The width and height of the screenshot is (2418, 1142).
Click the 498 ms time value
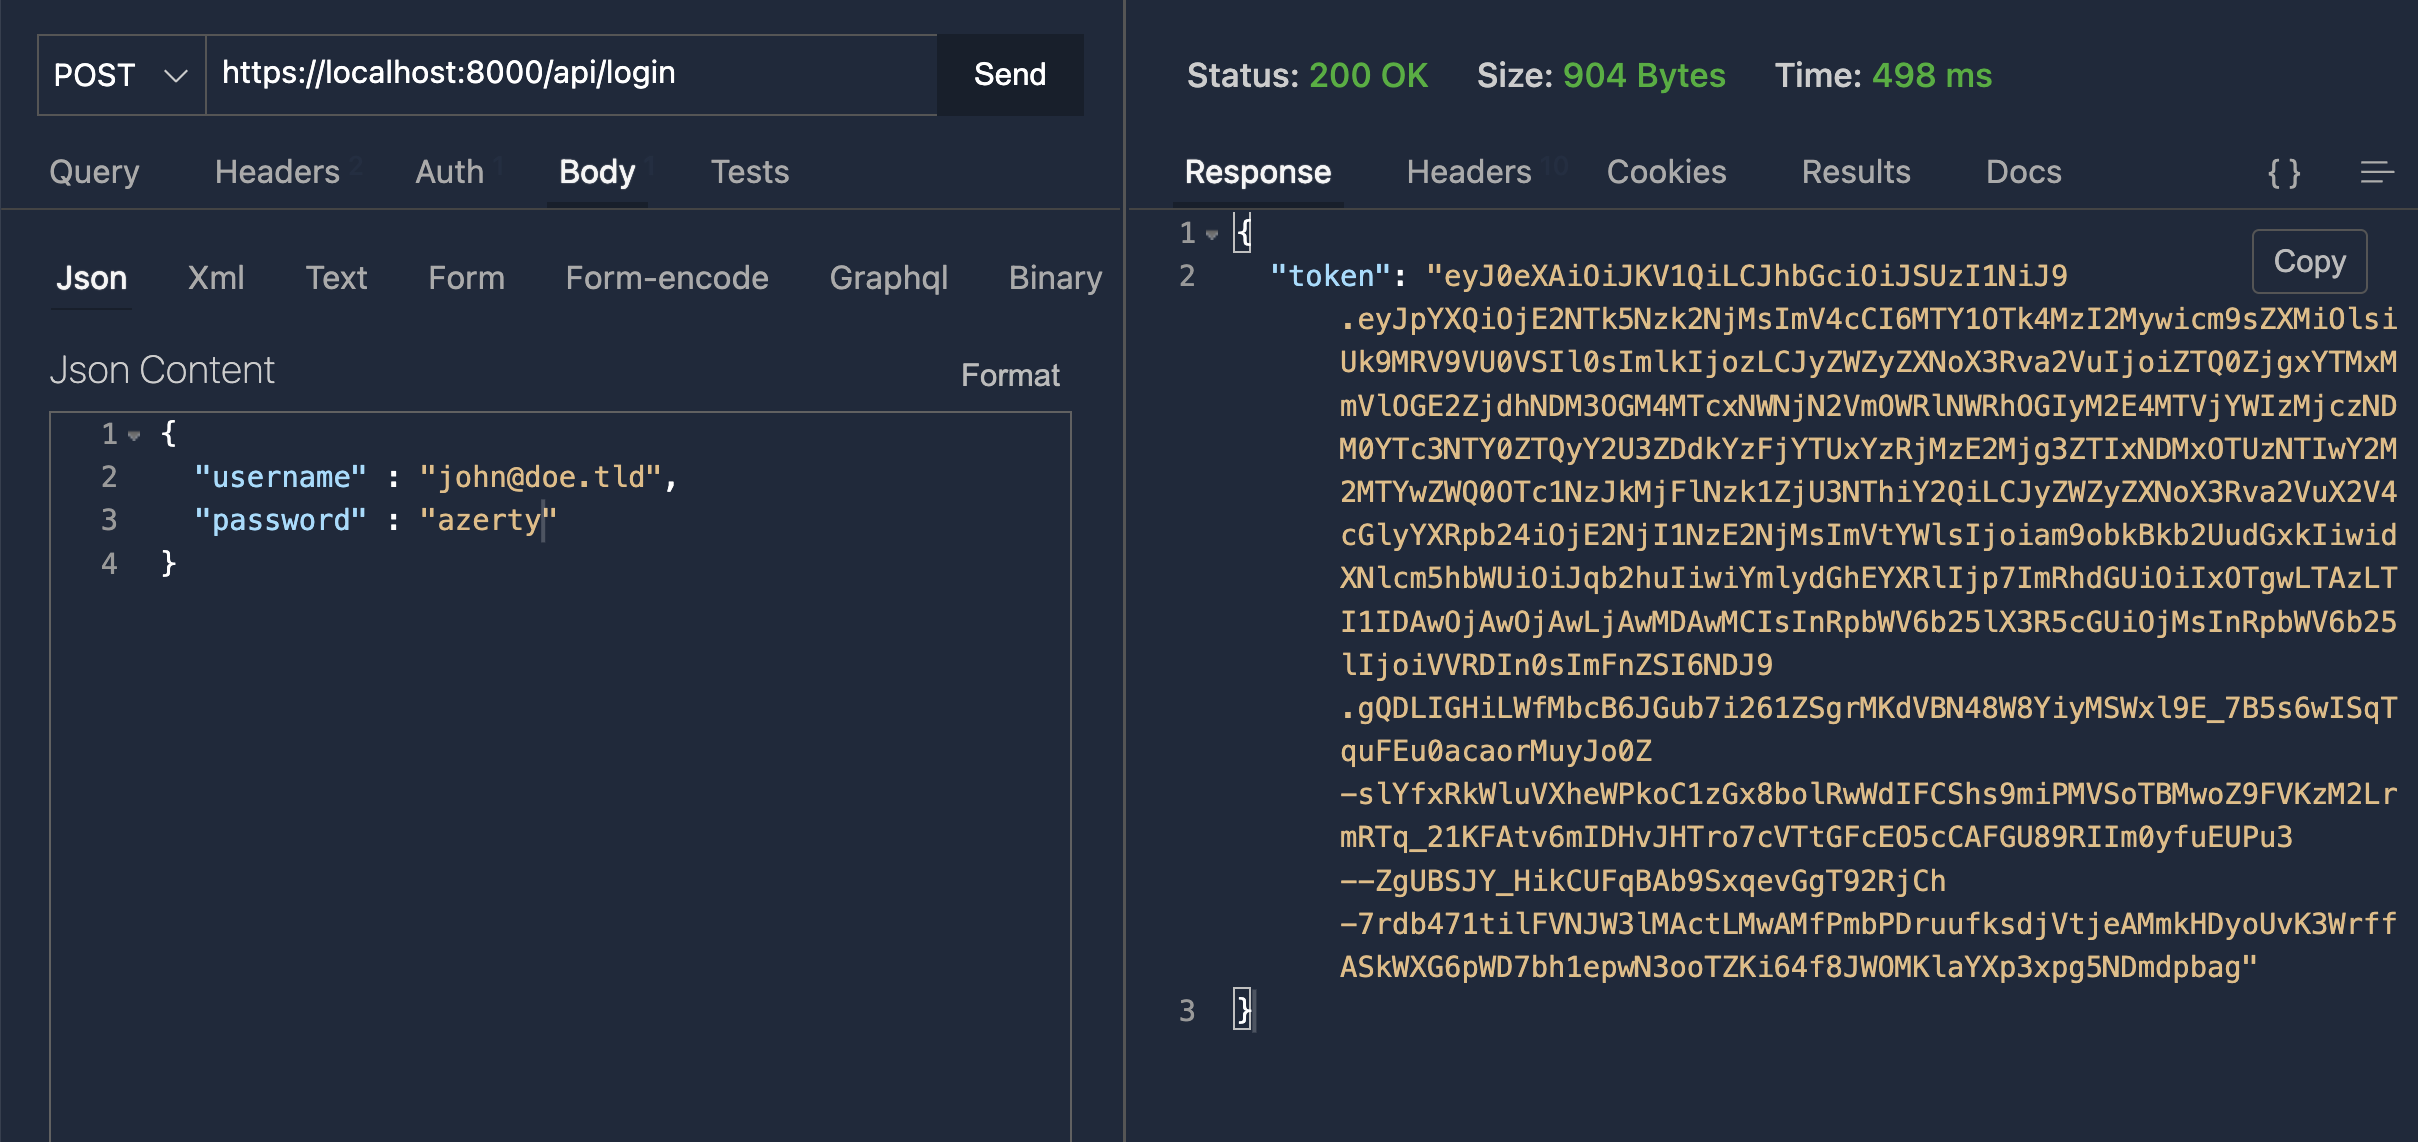coord(1932,75)
